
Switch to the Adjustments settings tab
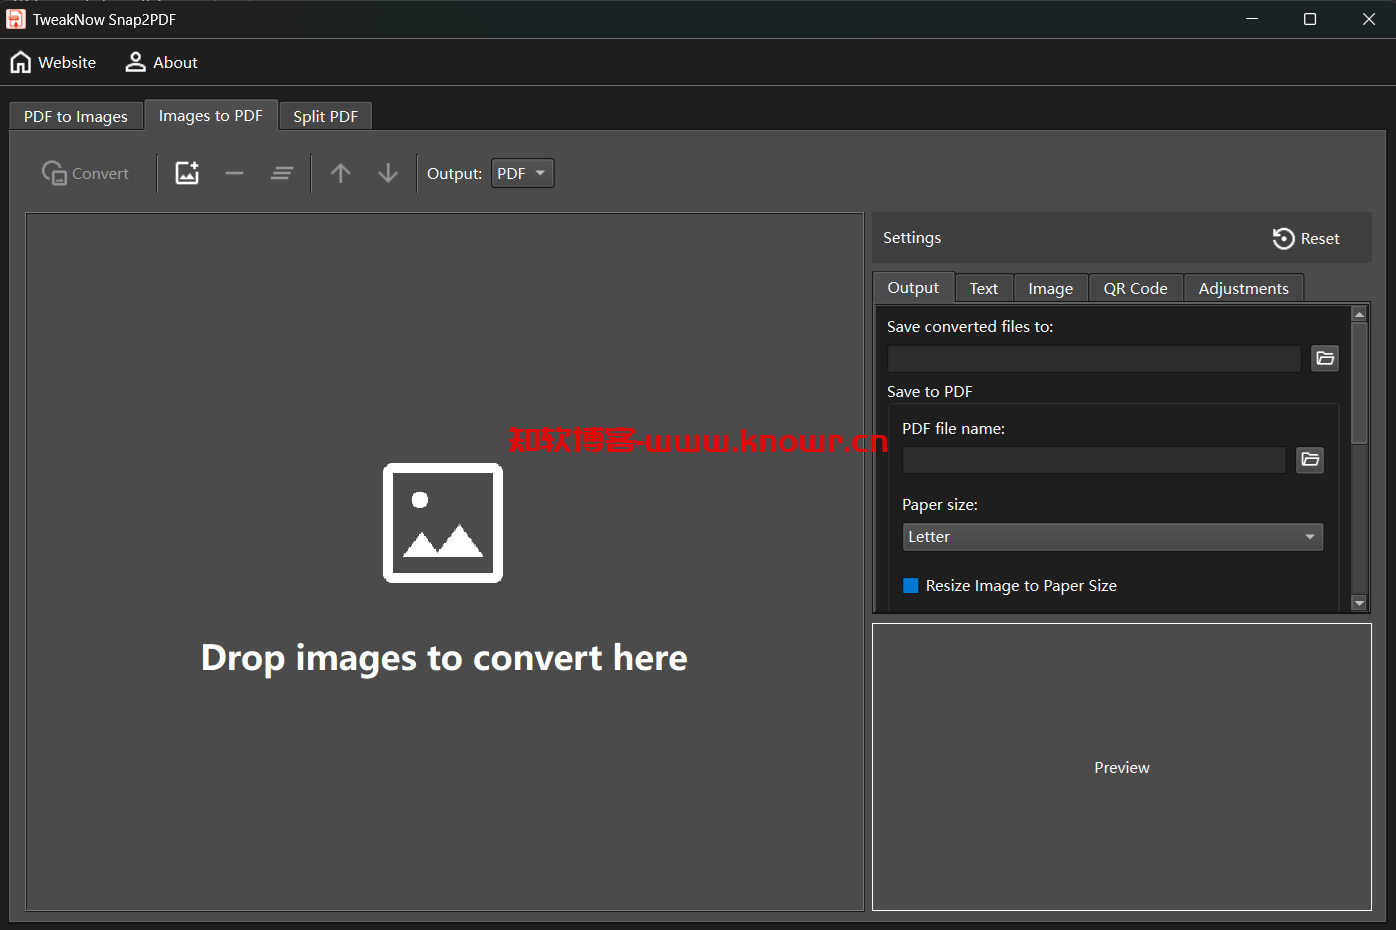(x=1244, y=288)
